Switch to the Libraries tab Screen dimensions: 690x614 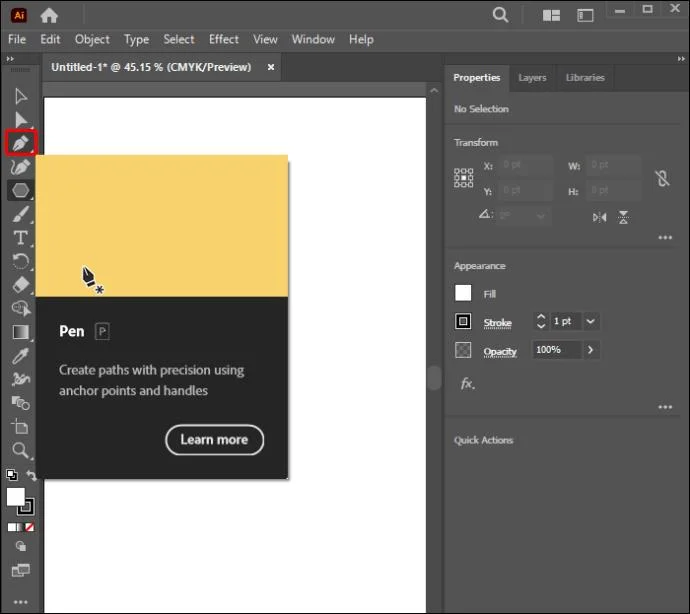585,78
